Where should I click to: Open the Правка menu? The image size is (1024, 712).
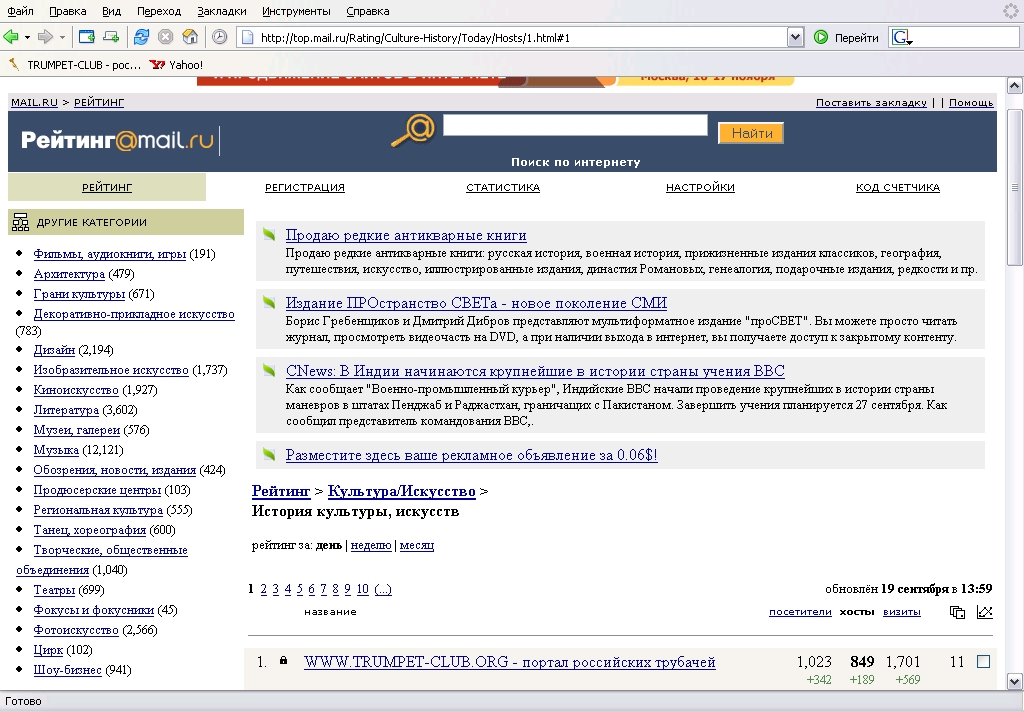67,11
